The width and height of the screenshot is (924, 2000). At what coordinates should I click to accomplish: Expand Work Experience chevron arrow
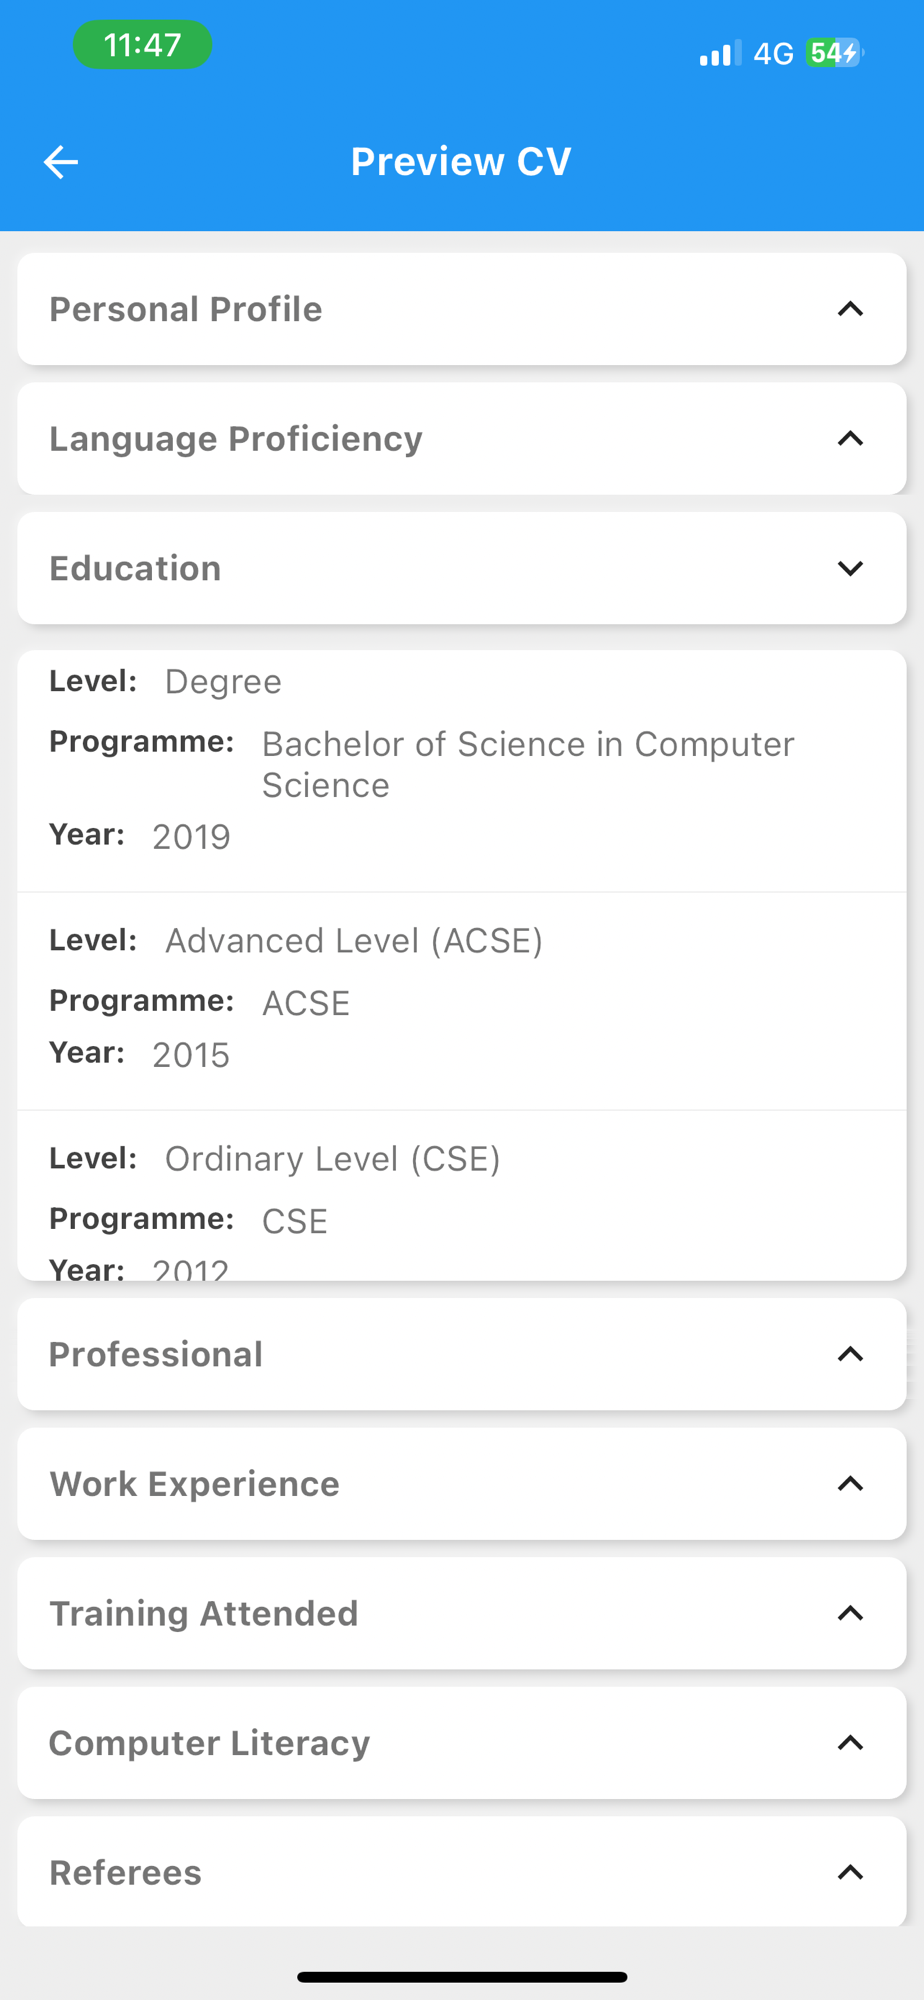(850, 1484)
